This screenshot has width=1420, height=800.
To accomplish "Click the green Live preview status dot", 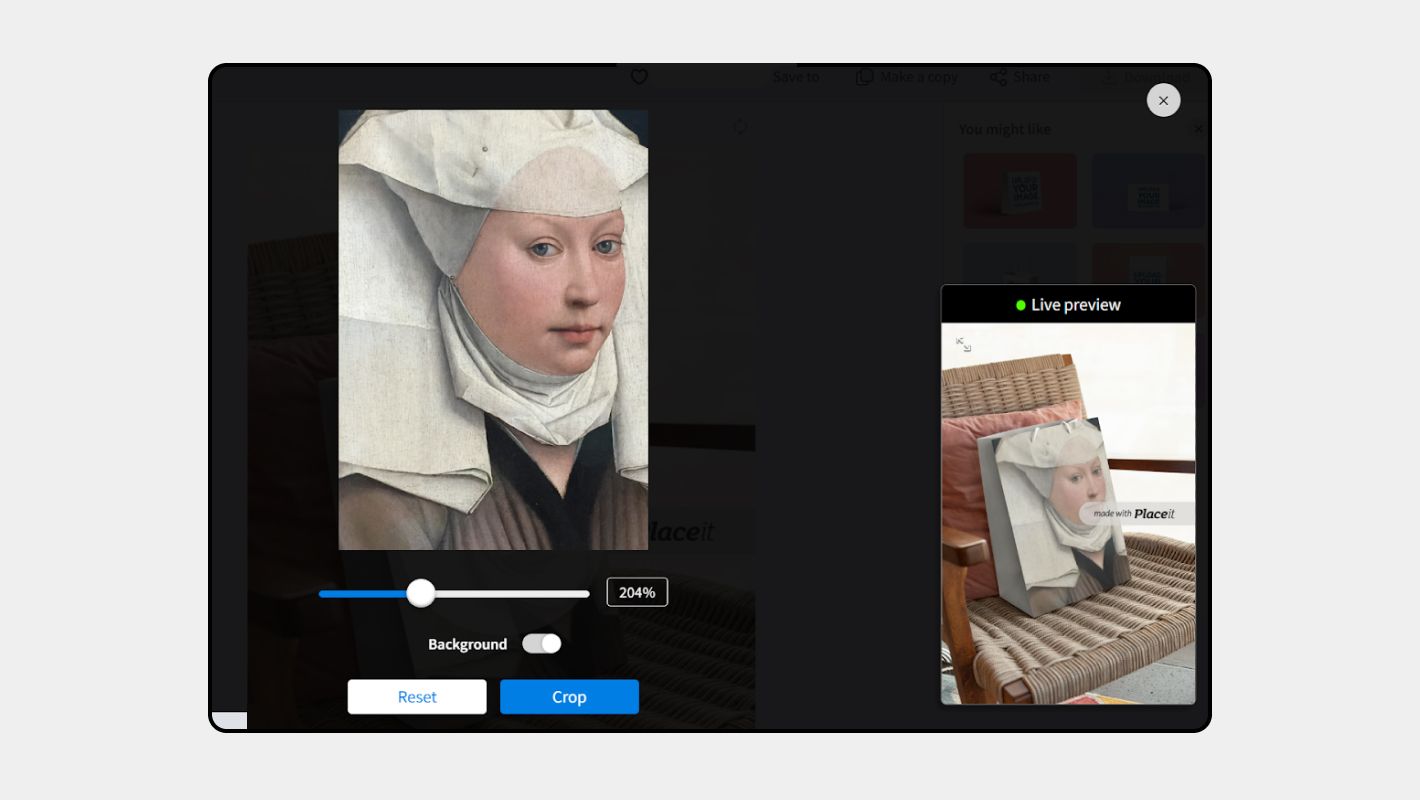I will coord(1020,305).
